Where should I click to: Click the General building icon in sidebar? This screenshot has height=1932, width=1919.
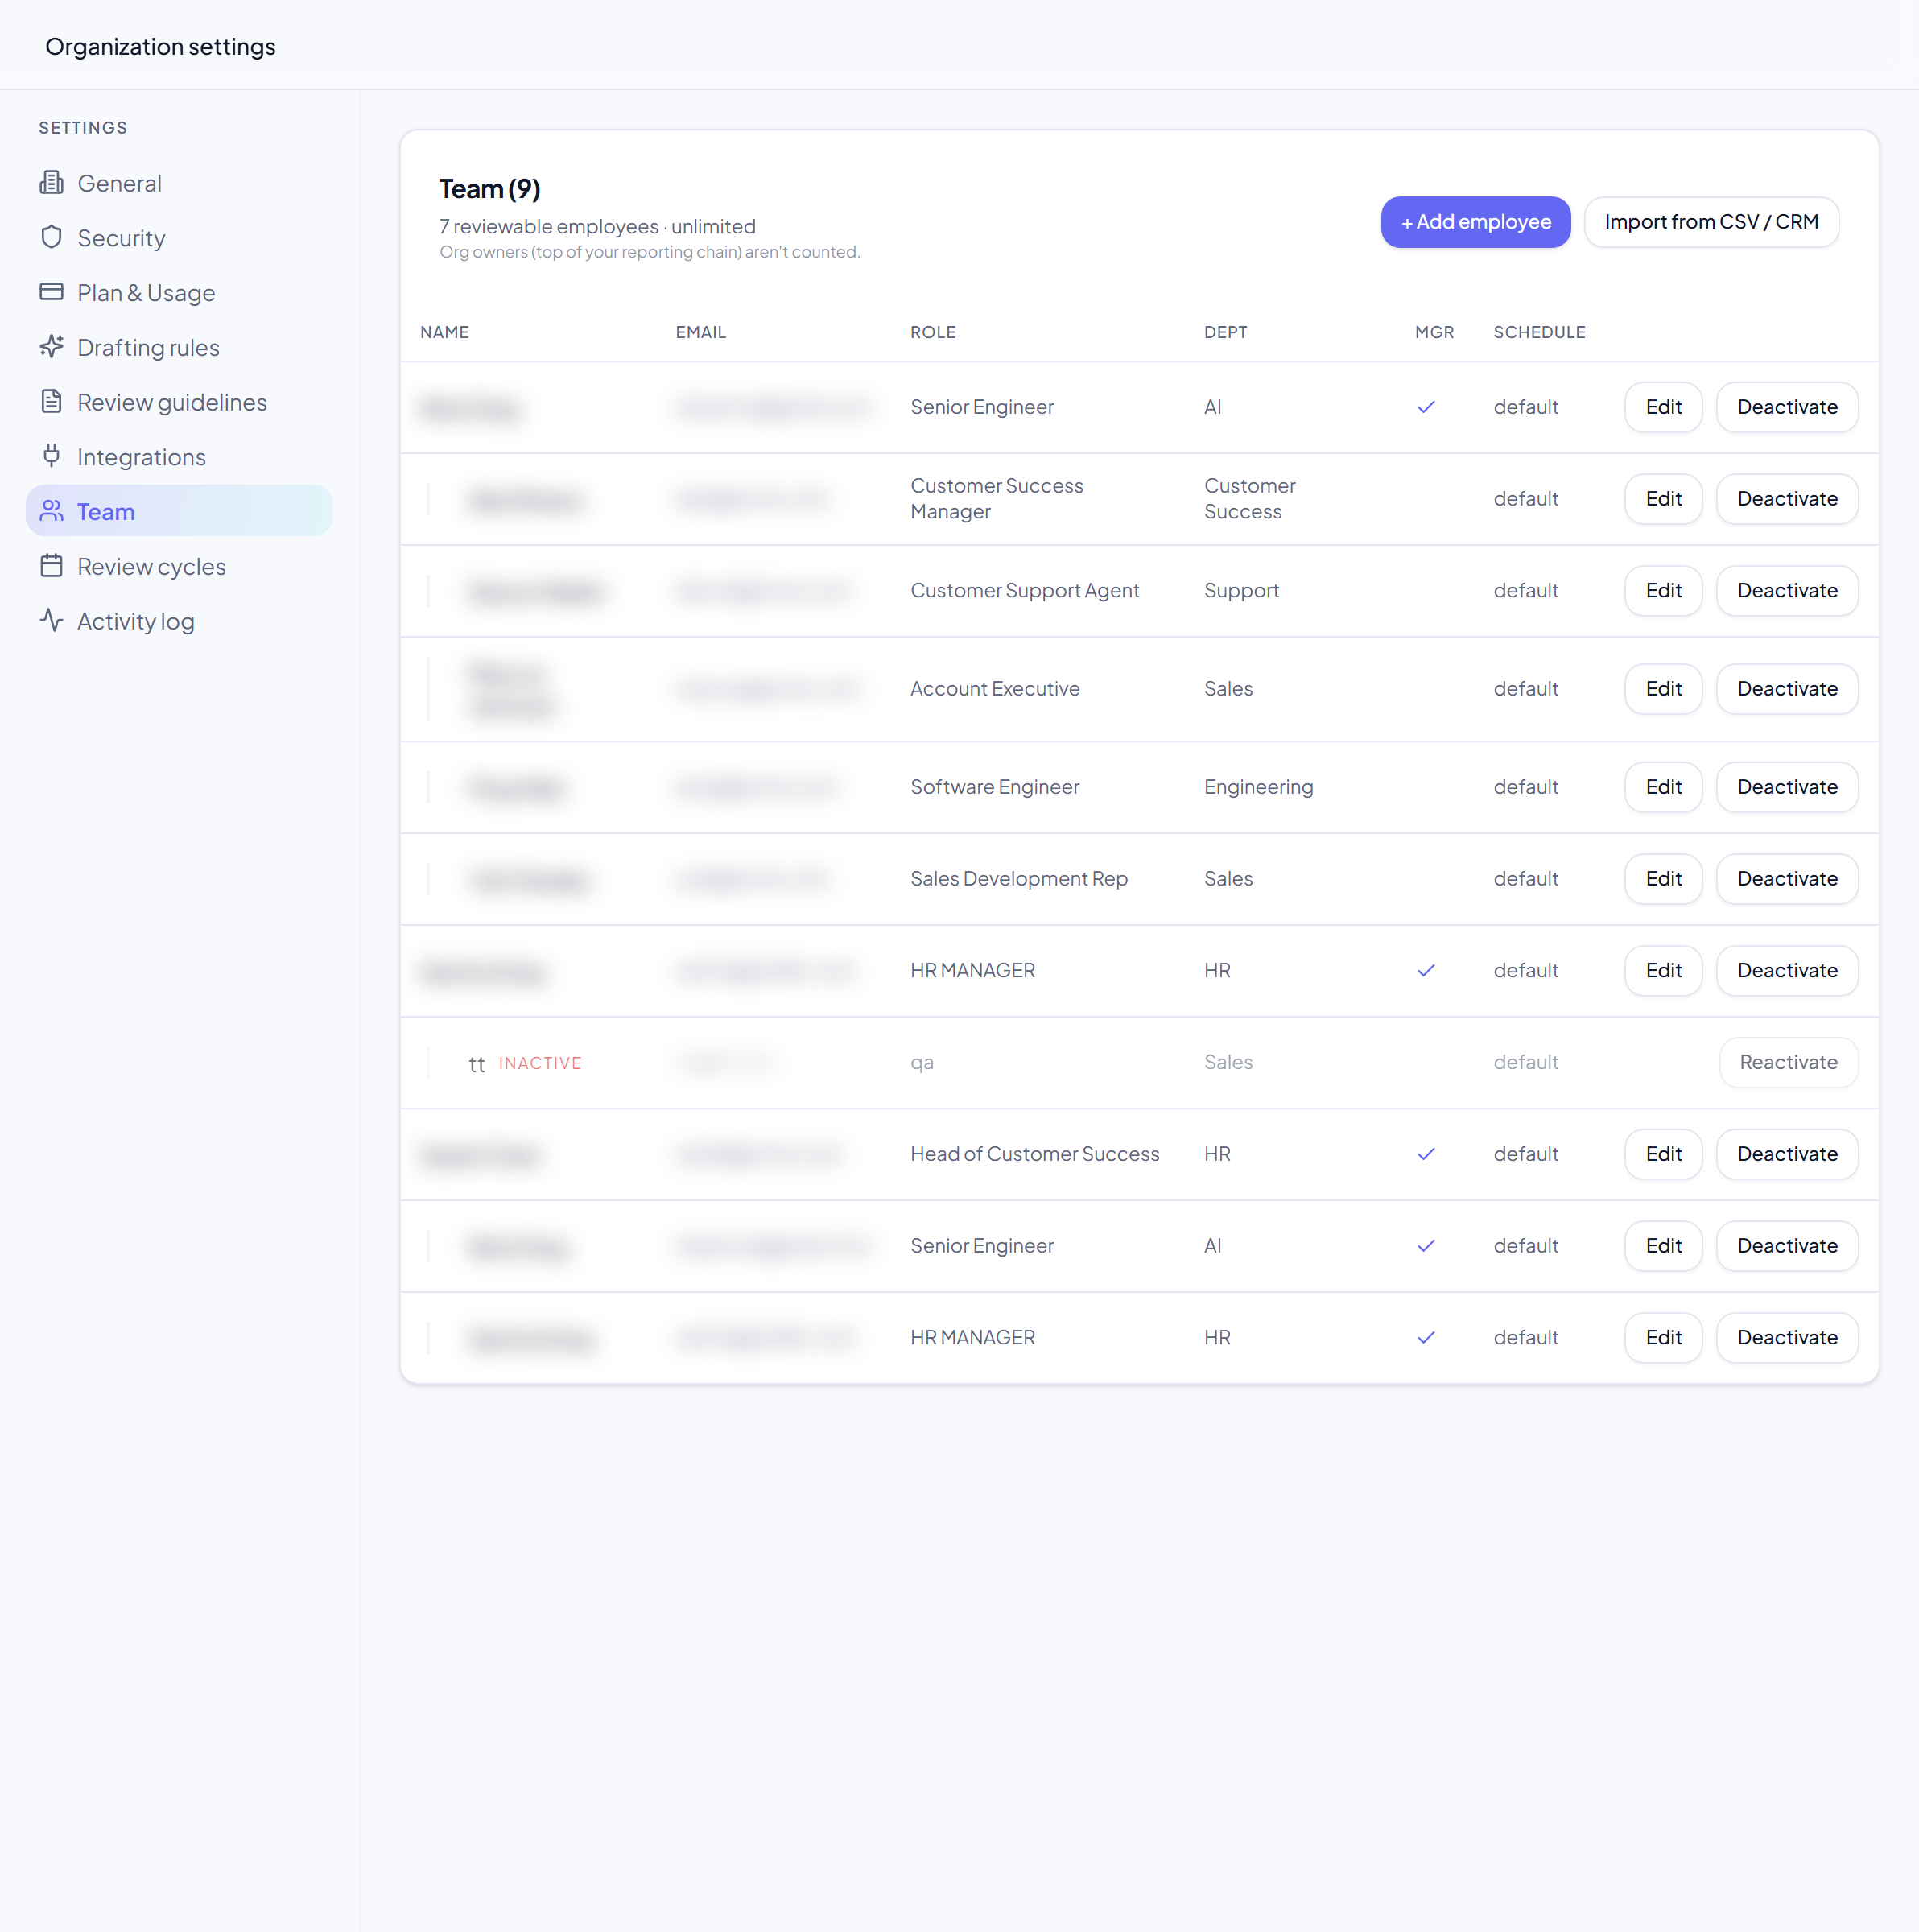(x=51, y=183)
